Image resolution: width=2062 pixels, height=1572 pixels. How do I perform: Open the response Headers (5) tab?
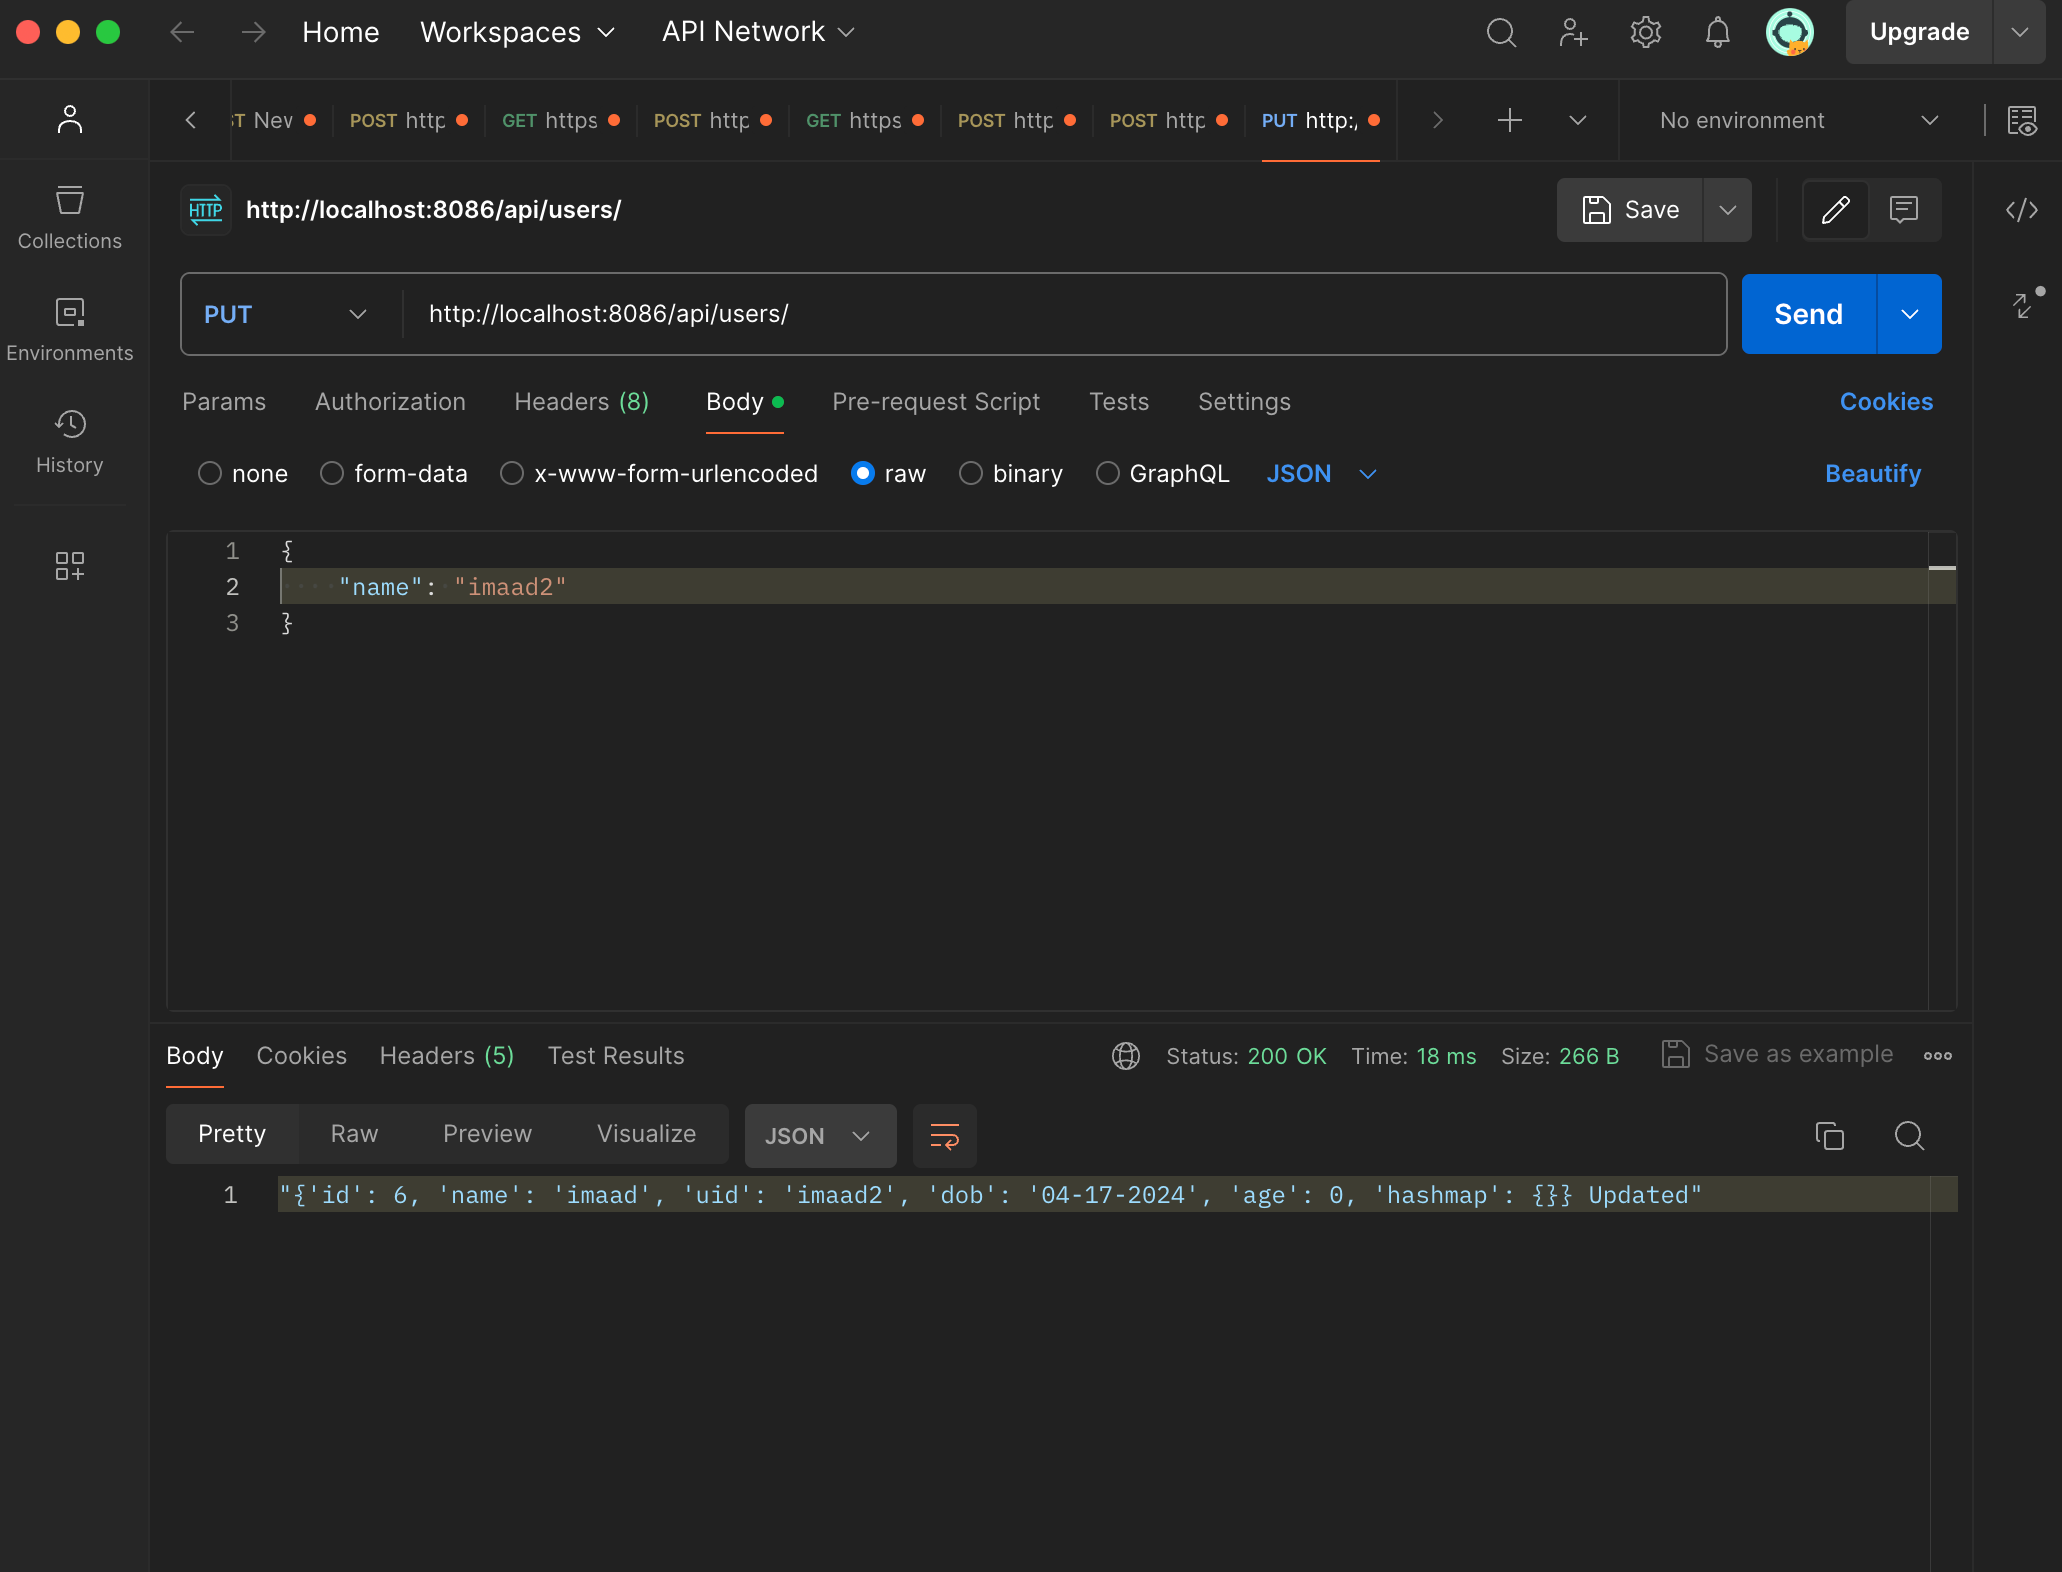(446, 1056)
